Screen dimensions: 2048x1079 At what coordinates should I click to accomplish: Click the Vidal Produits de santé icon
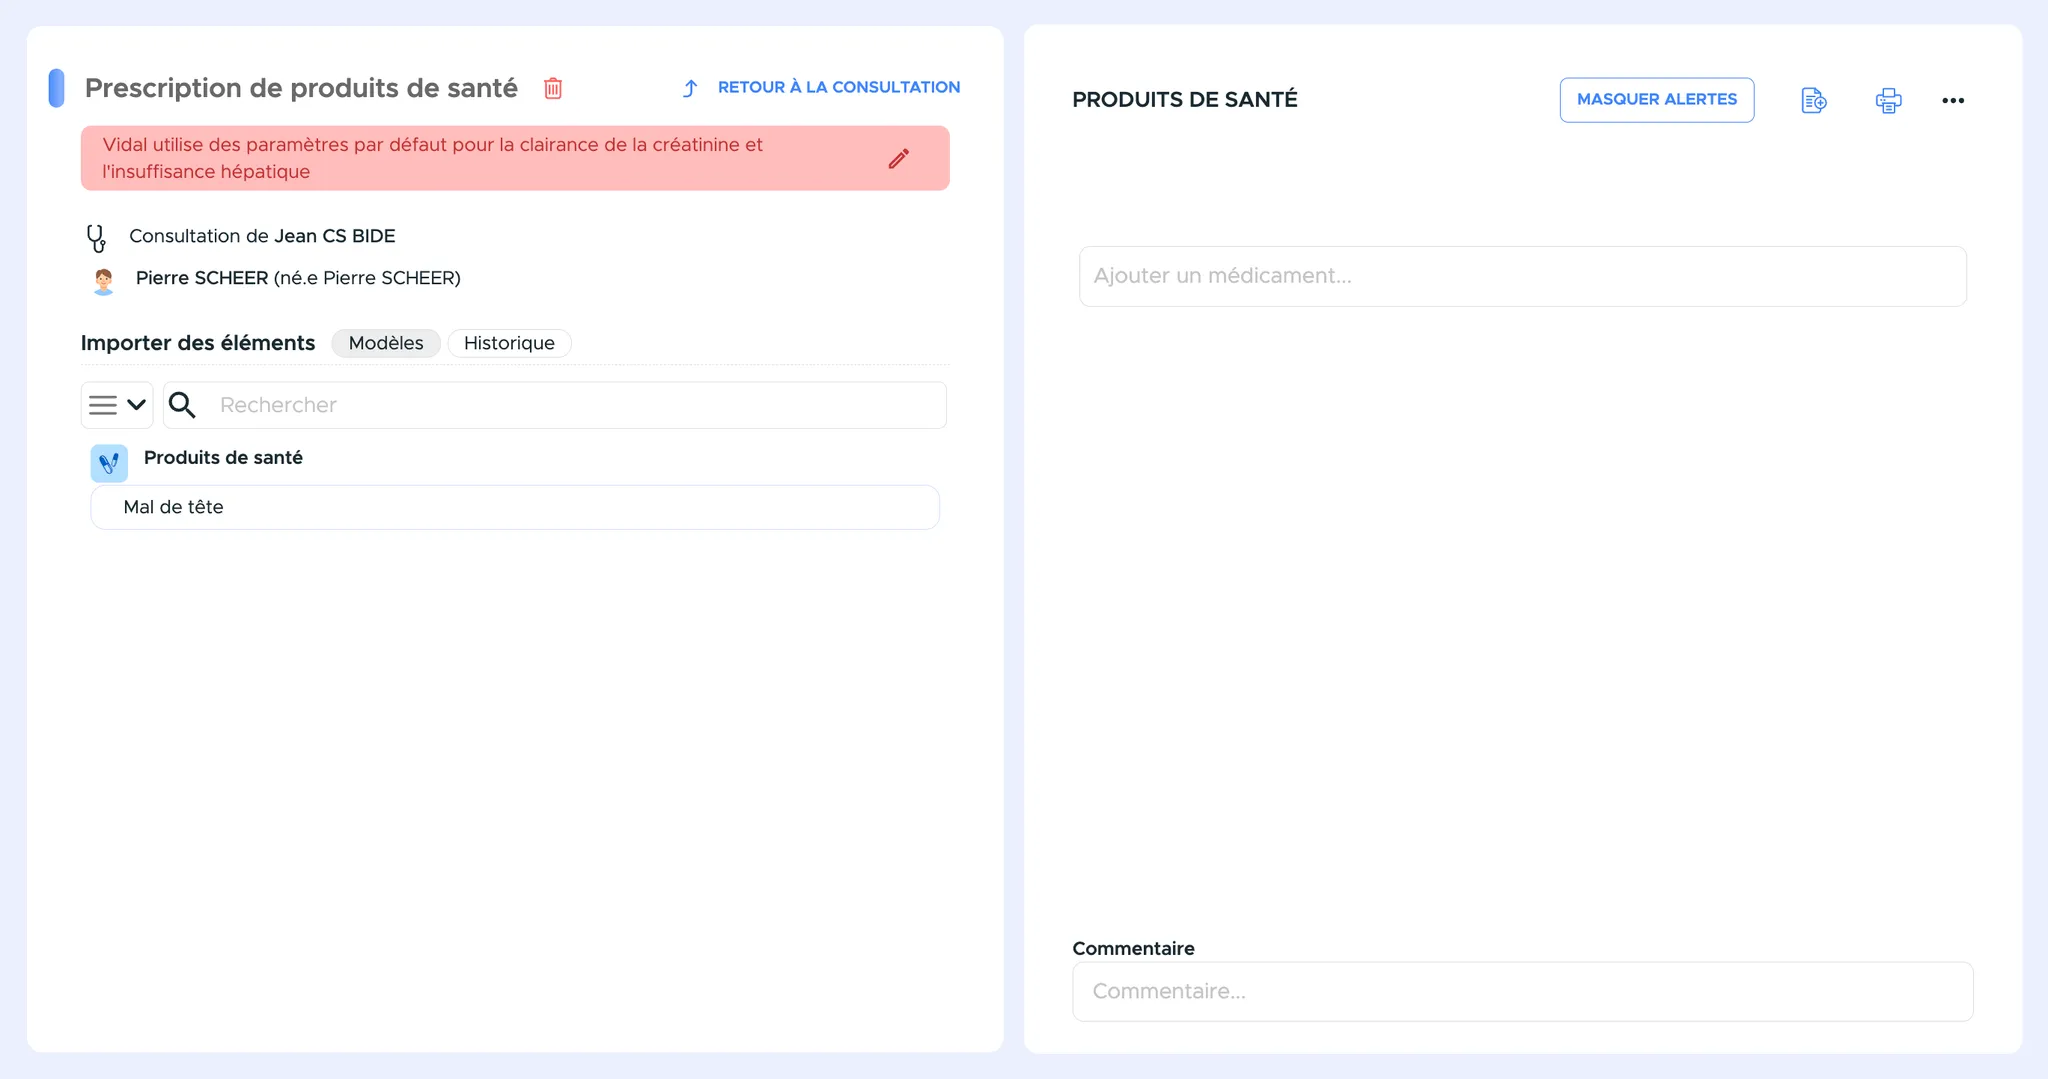click(109, 463)
